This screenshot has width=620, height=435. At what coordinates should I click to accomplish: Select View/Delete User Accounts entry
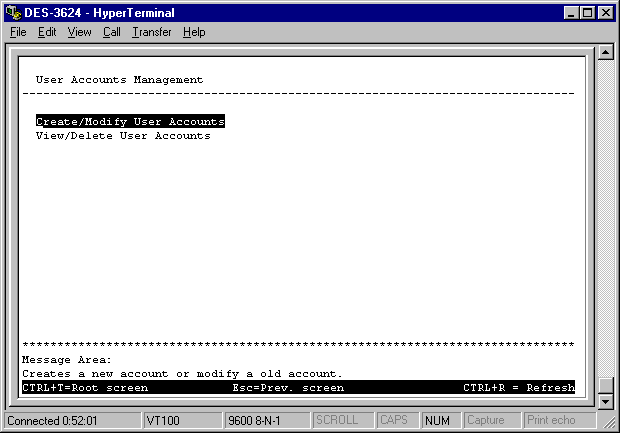[123, 135]
